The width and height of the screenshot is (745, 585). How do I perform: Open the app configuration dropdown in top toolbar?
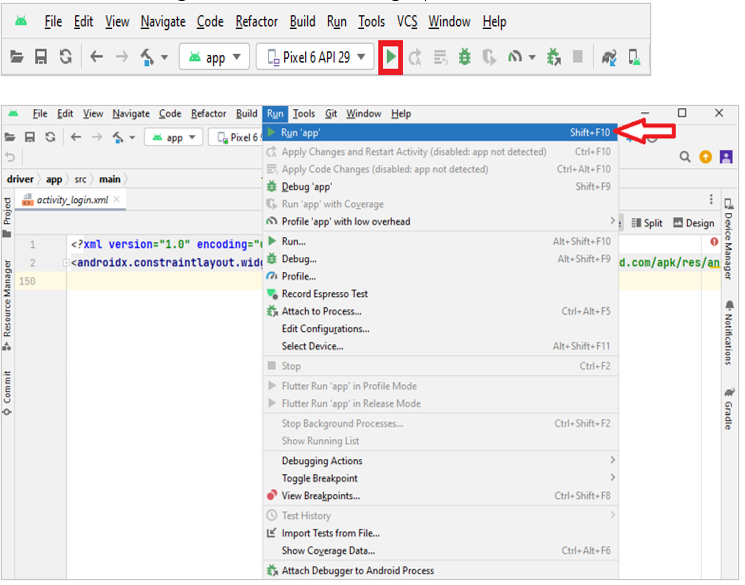[214, 57]
